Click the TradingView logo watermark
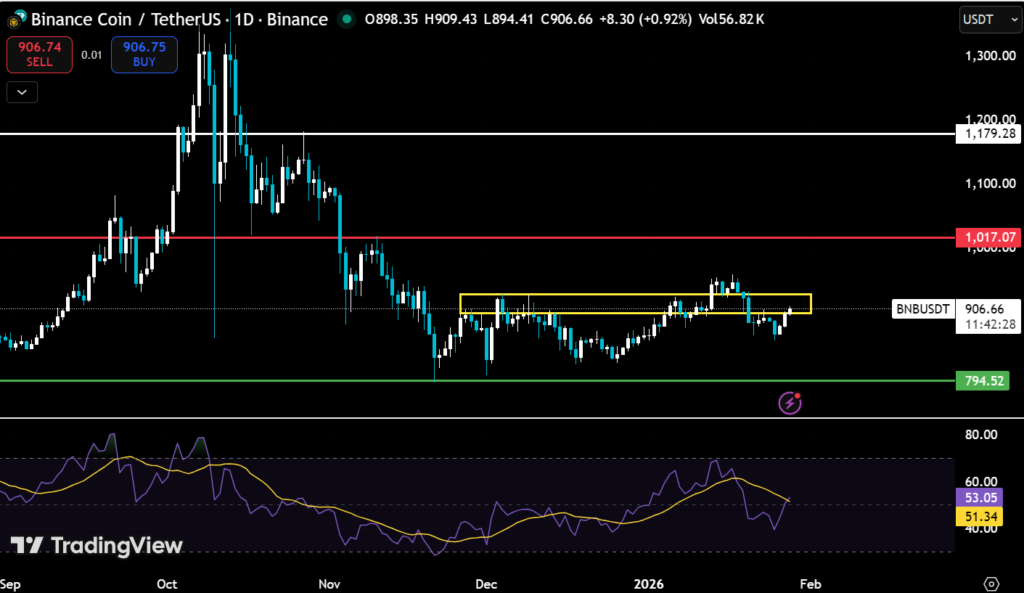This screenshot has height=593, width=1024. [97, 547]
